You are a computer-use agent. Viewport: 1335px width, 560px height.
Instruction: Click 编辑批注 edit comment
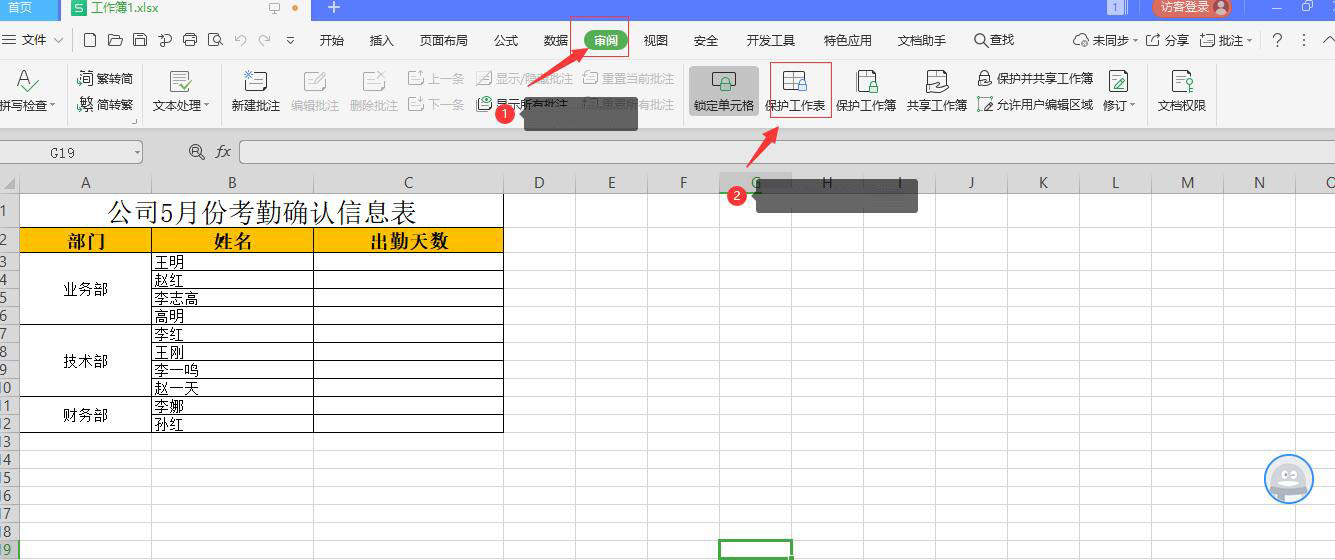[x=315, y=90]
